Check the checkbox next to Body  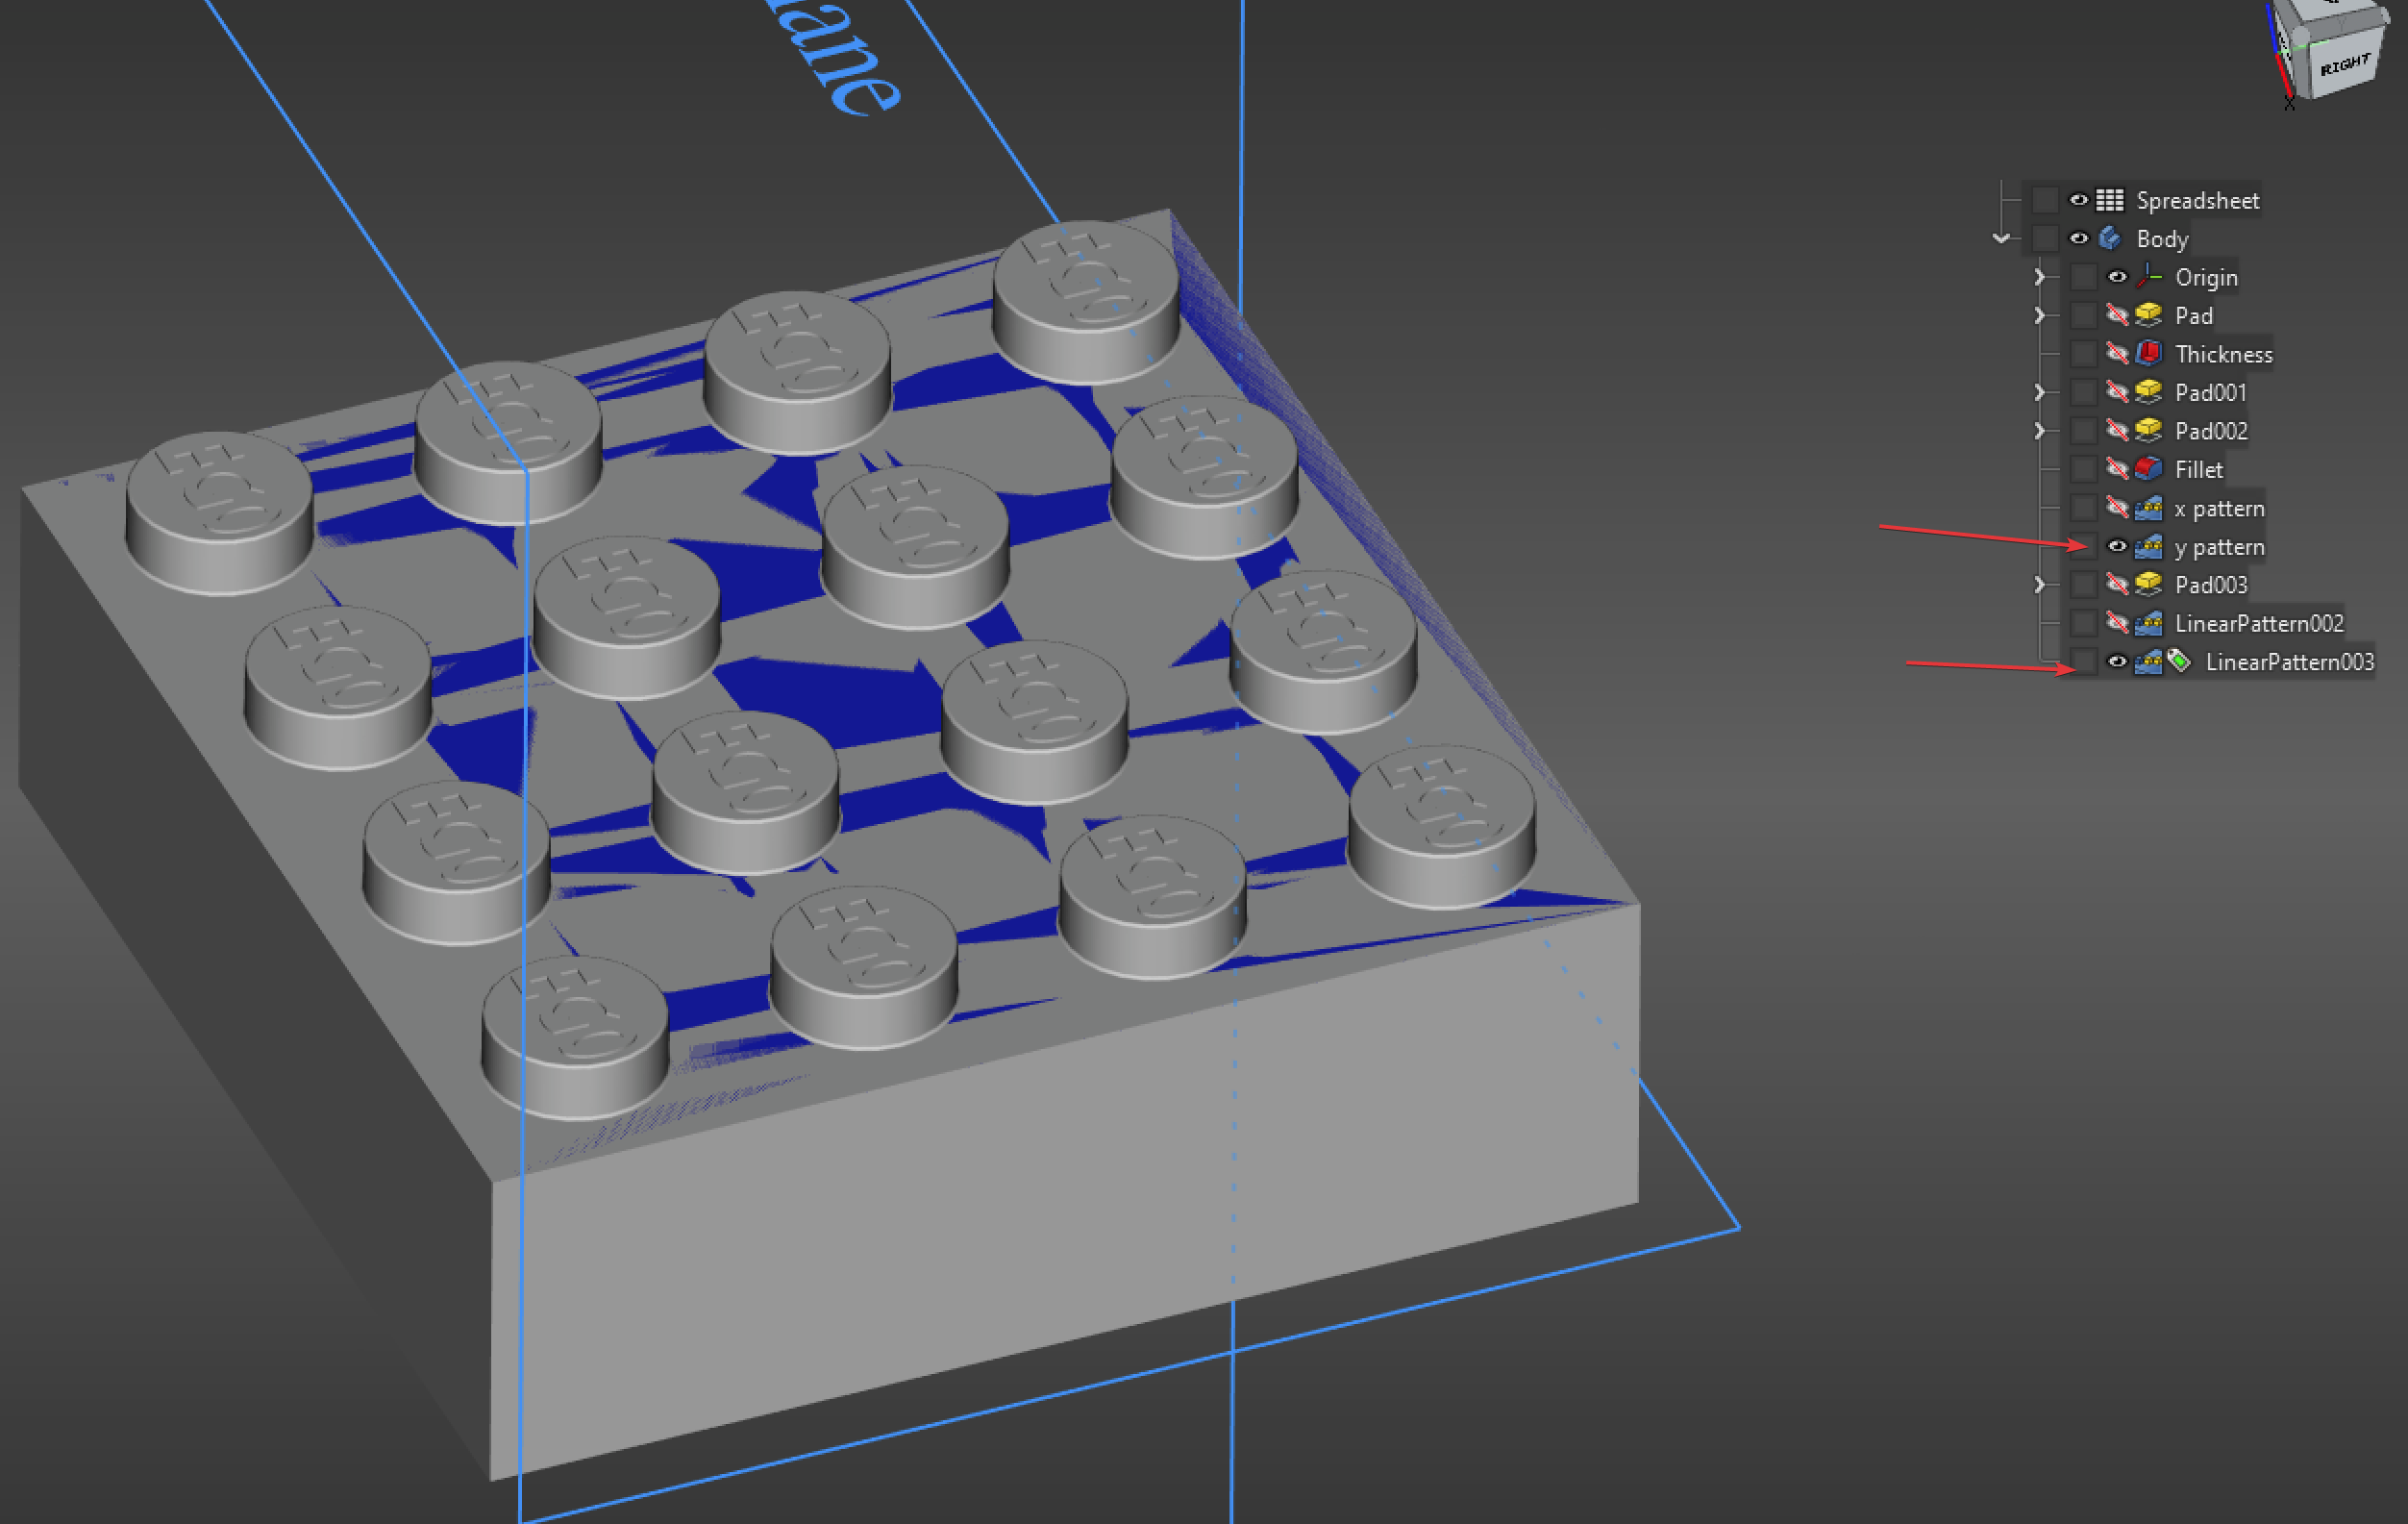pyautogui.click(x=2046, y=239)
